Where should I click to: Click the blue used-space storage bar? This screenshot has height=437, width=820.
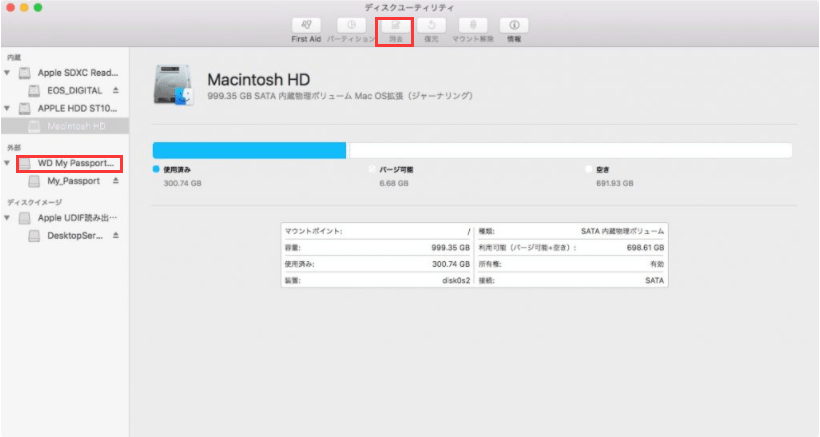pos(249,151)
